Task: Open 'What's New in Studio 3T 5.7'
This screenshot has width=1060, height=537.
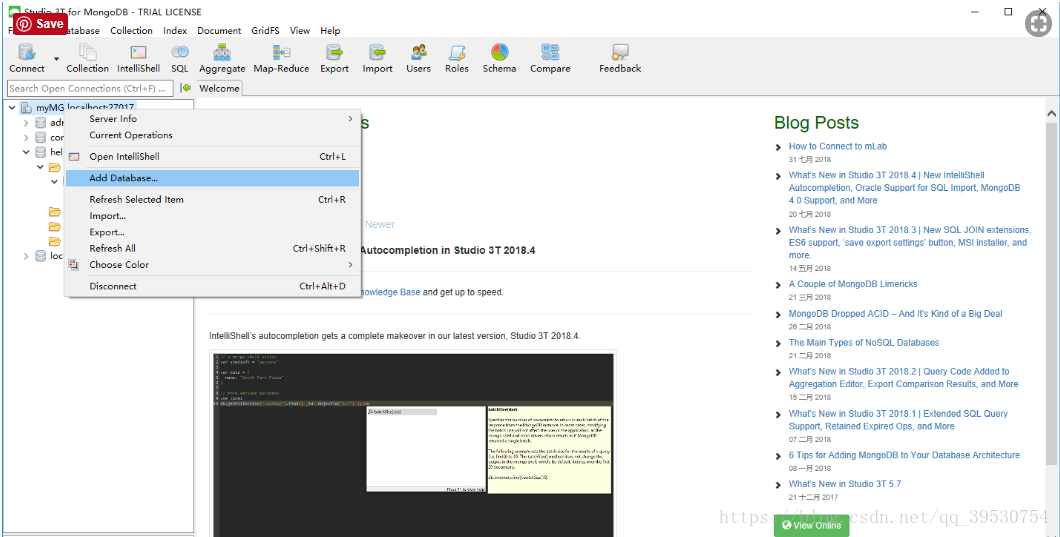Action: click(x=844, y=484)
